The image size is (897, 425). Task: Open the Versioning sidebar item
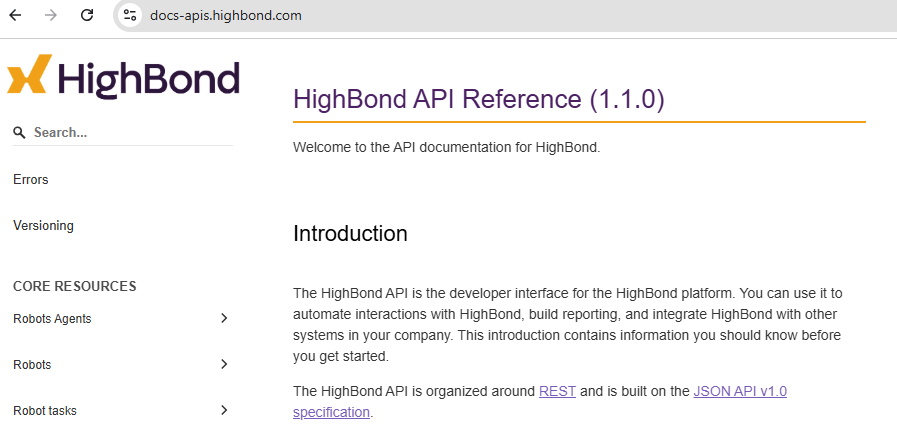point(43,225)
